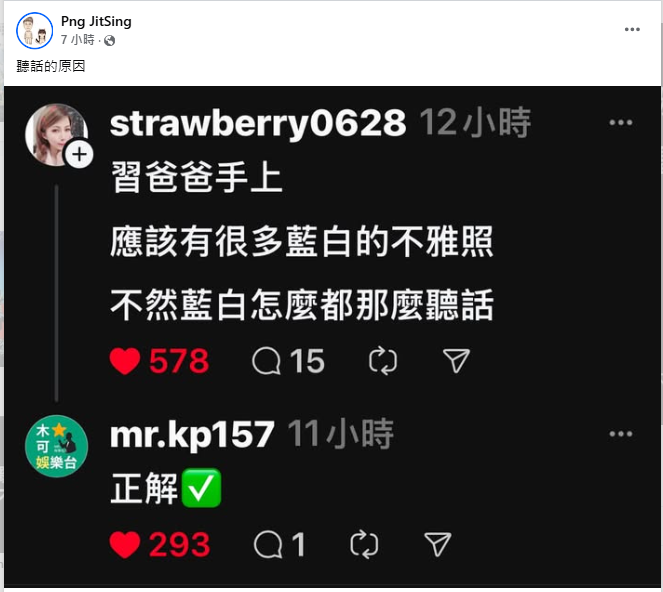Open comments on strawberry0628 post
The width and height of the screenshot is (663, 592).
[x=266, y=362]
